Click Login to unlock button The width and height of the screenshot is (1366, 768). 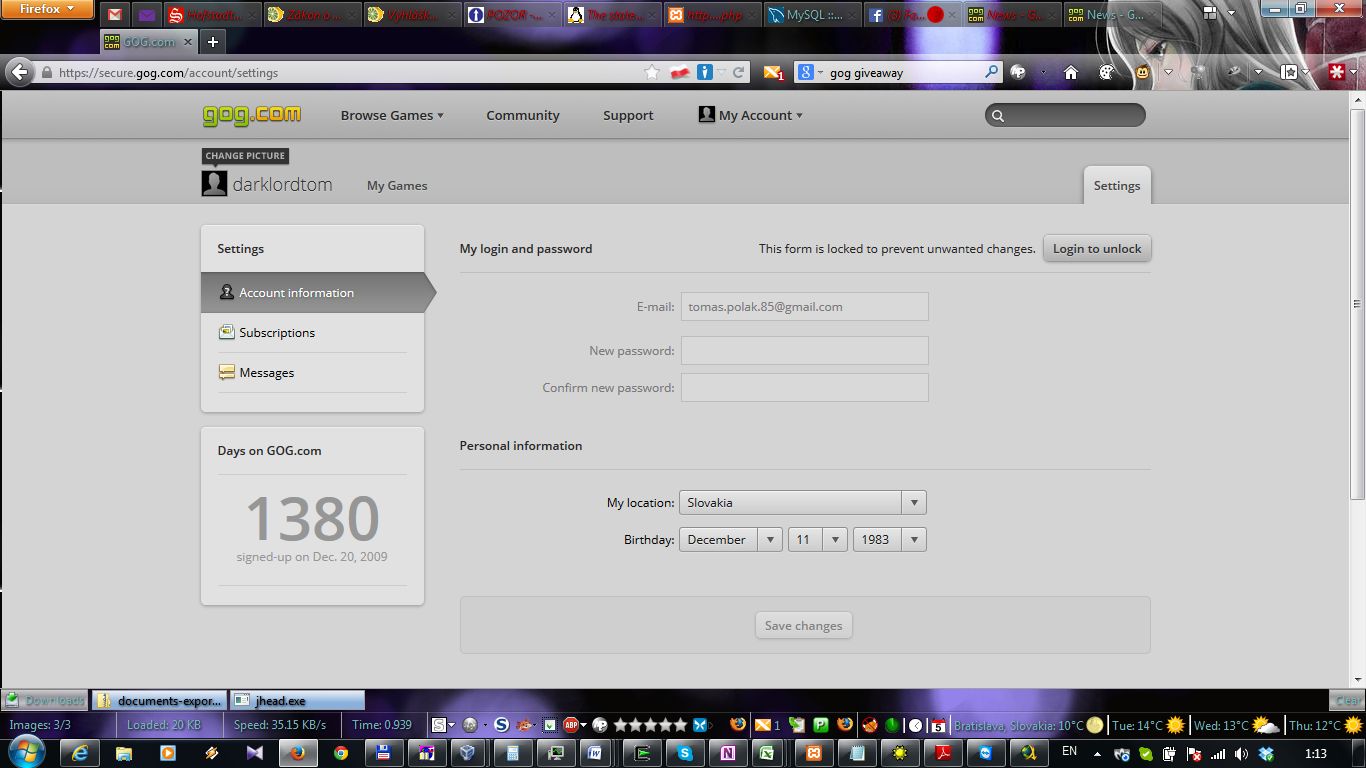pos(1097,248)
